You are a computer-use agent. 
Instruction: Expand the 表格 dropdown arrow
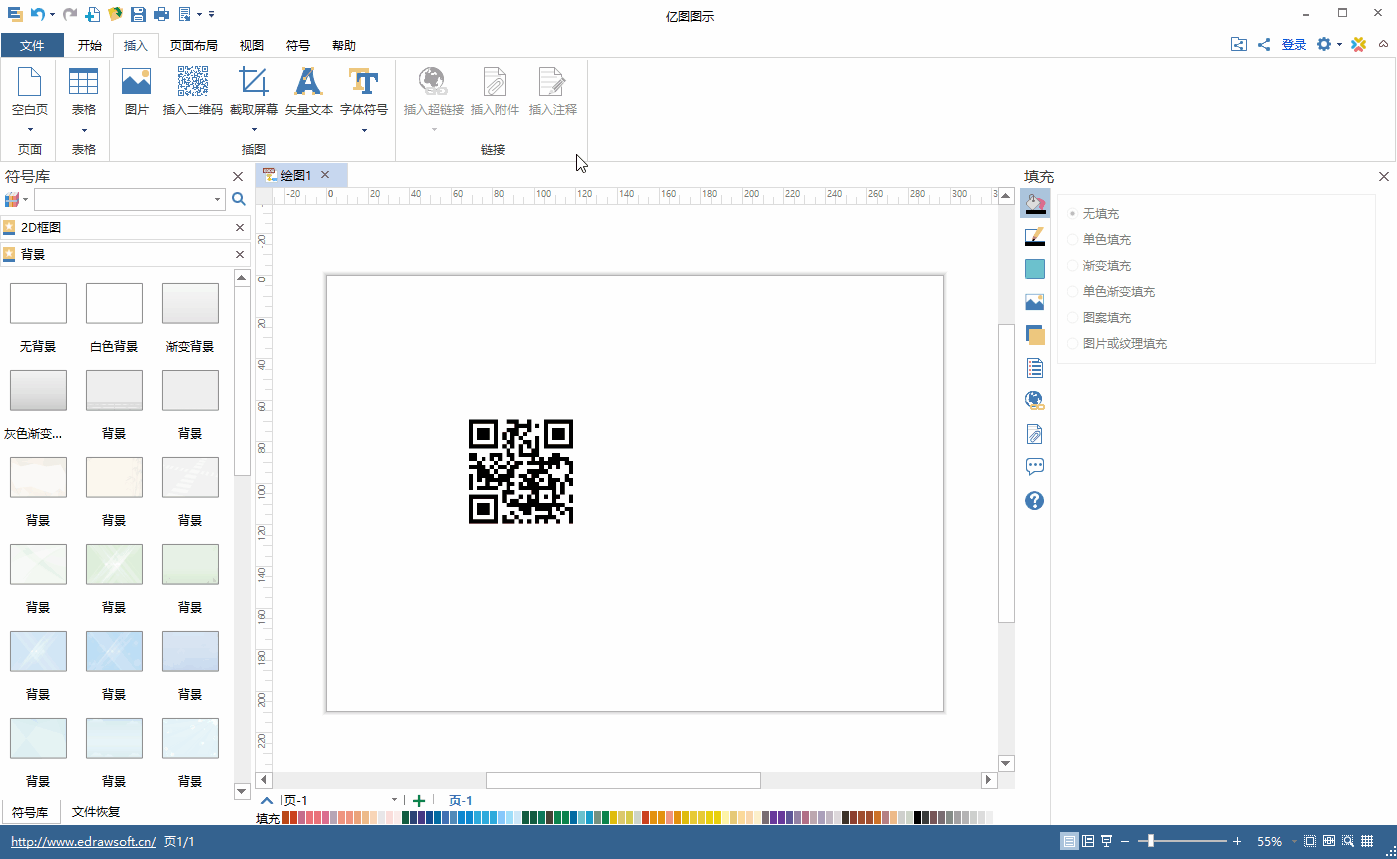(x=84, y=130)
